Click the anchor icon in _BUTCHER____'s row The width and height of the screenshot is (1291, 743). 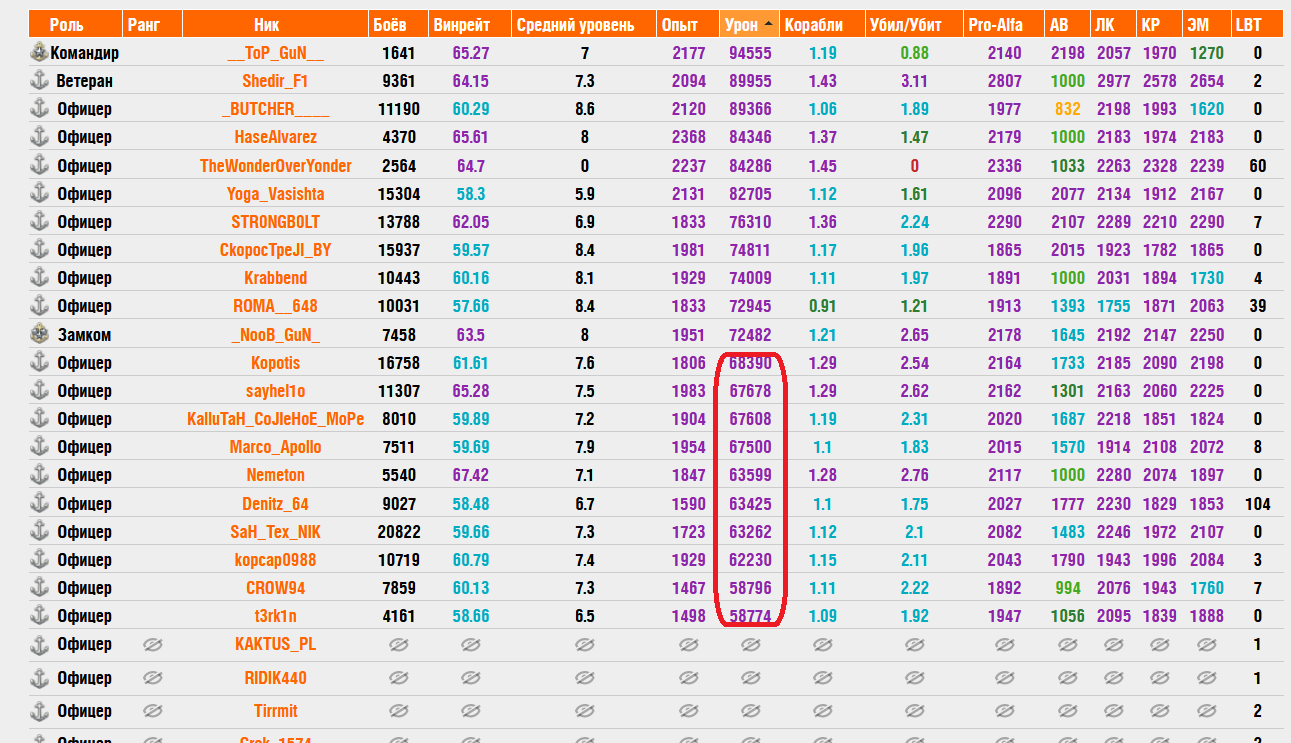point(40,109)
